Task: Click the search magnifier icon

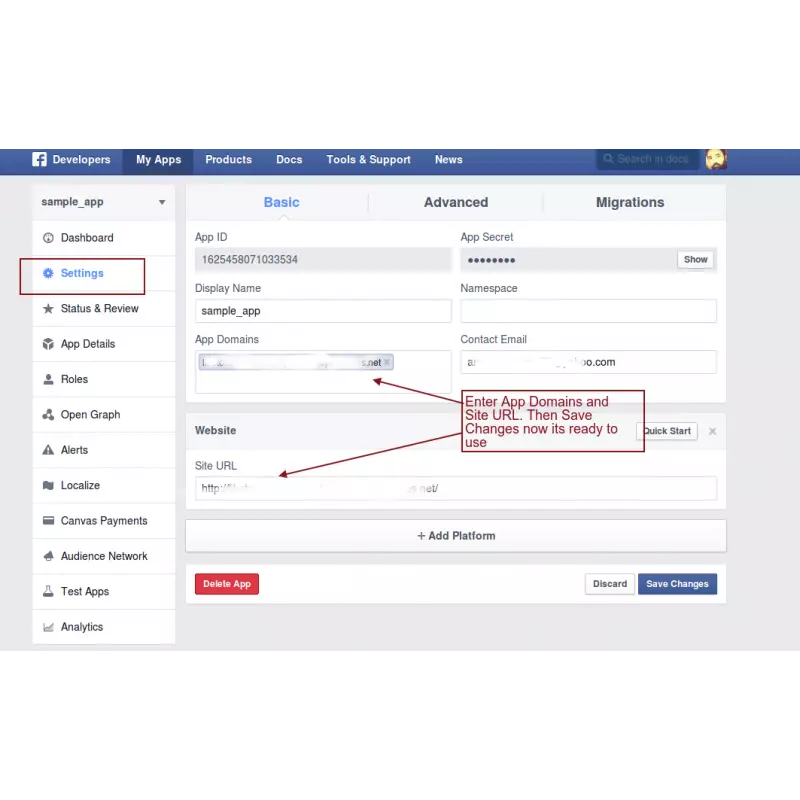Action: coord(608,159)
